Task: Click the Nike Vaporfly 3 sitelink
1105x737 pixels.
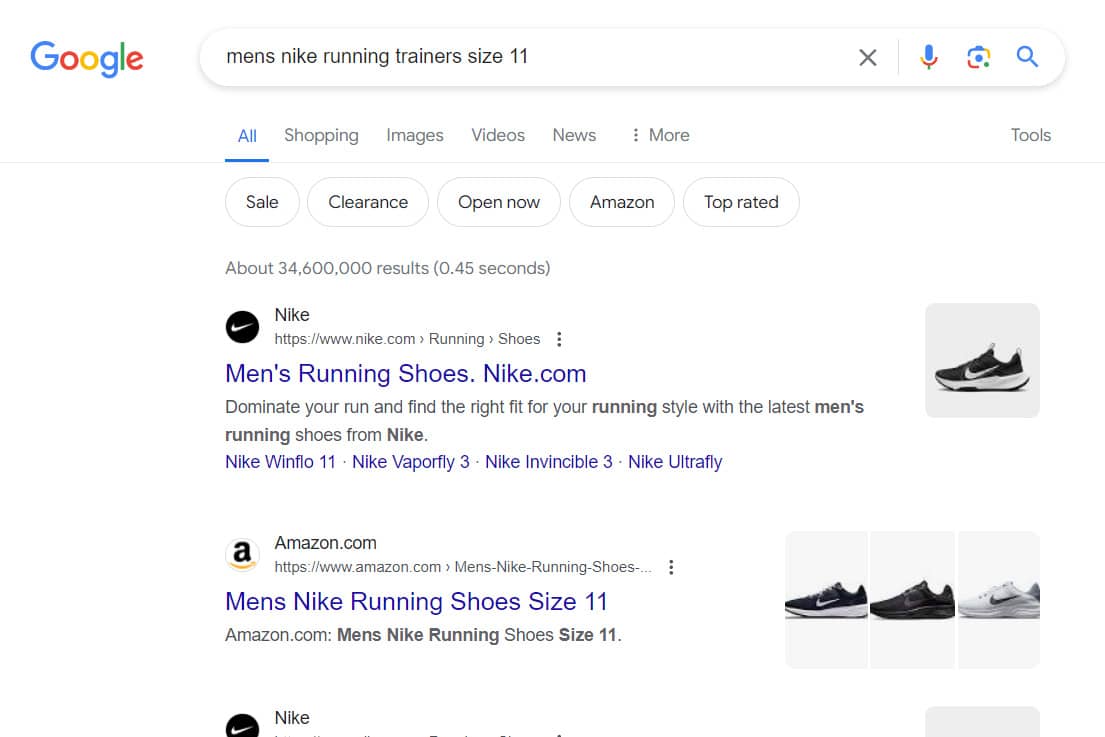Action: pos(410,461)
